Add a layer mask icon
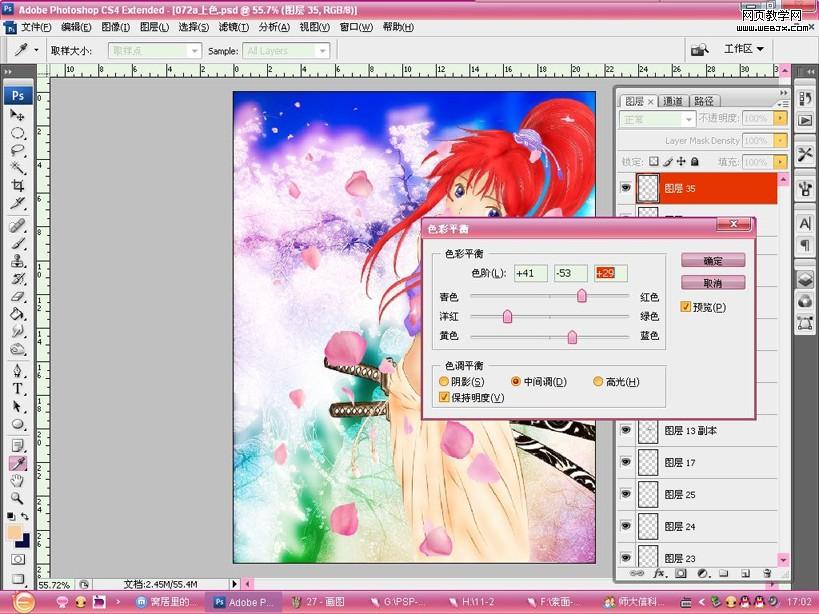Image resolution: width=819 pixels, height=614 pixels. pos(681,573)
